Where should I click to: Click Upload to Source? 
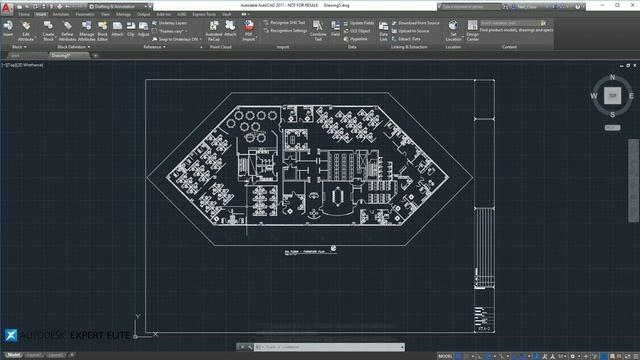click(x=410, y=31)
